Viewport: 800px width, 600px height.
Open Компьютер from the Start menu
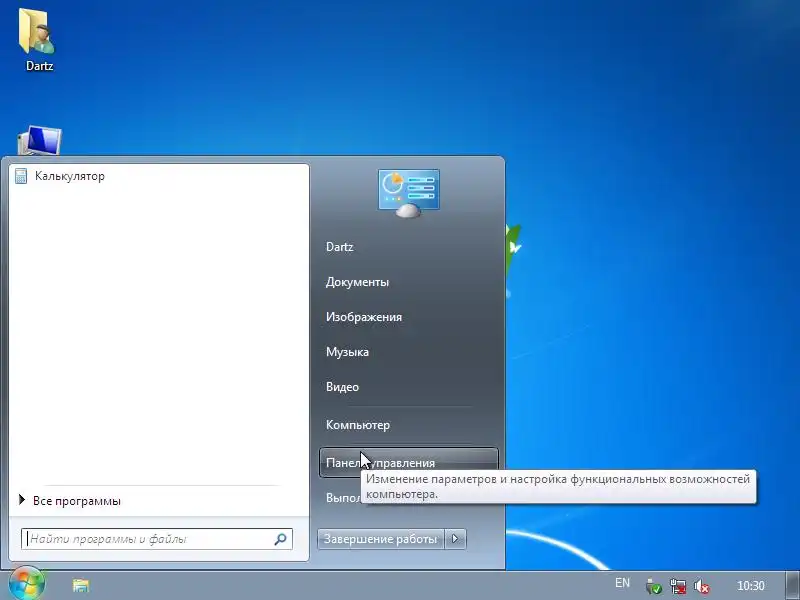[408, 424]
